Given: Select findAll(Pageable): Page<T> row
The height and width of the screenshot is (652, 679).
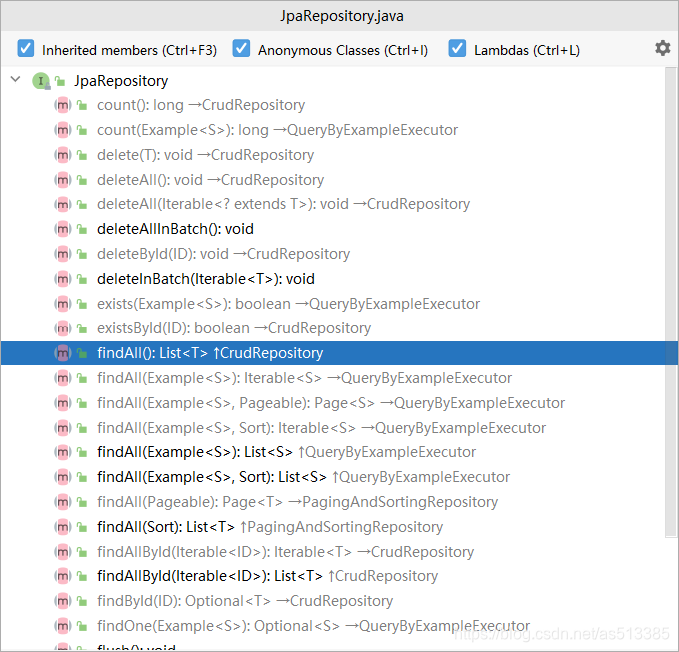Looking at the screenshot, I should (333, 502).
